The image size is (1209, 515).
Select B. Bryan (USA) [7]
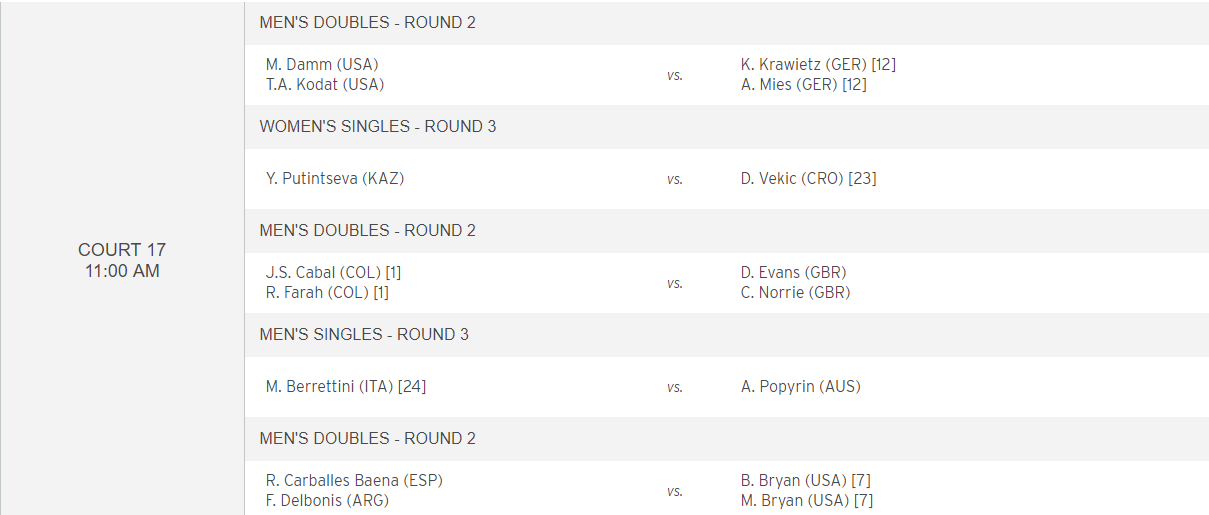pos(806,480)
